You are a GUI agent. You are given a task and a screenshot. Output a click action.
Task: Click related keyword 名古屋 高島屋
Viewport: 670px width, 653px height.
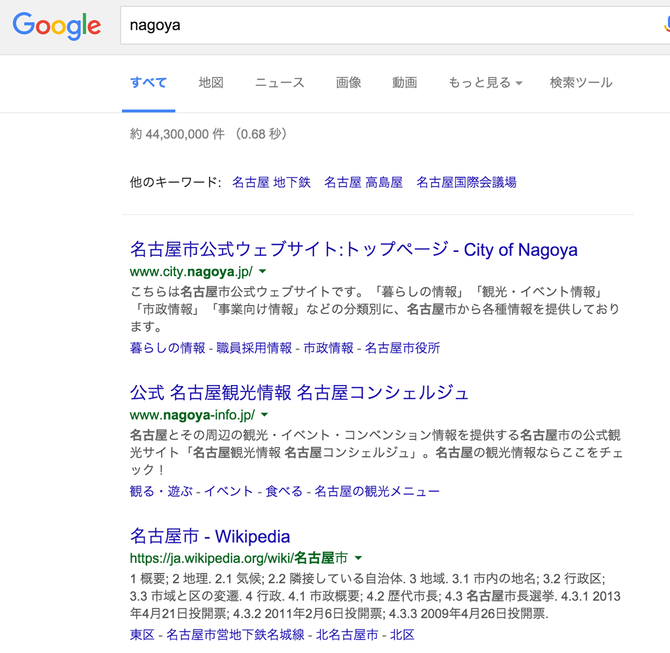[x=363, y=183]
